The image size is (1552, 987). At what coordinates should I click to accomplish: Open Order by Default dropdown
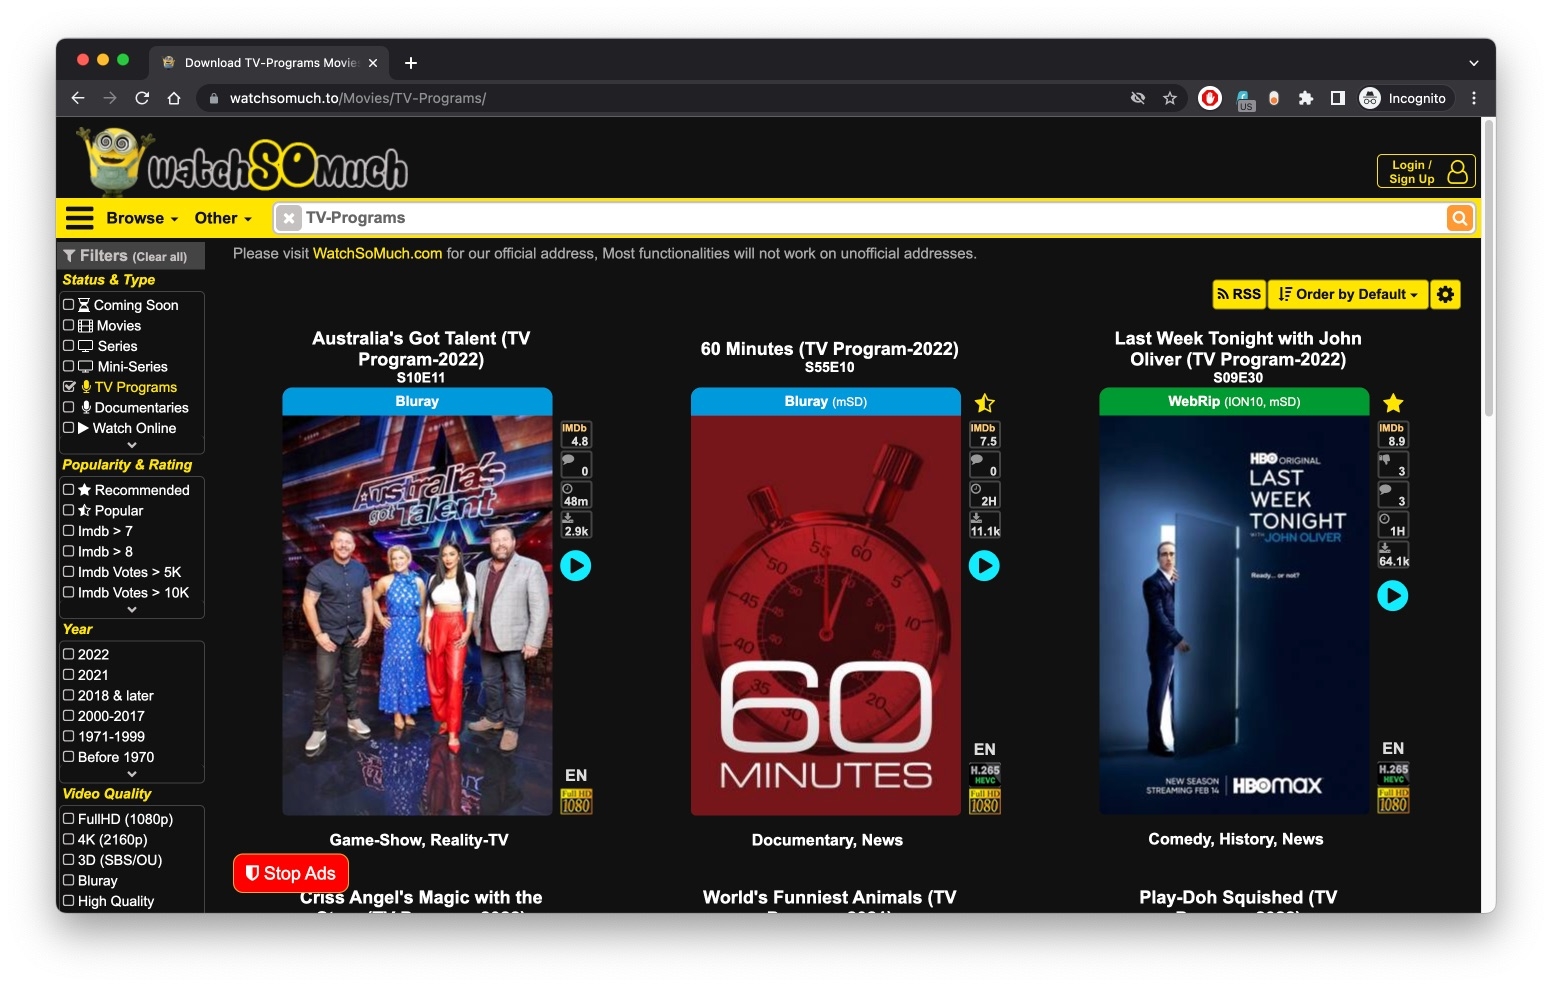tap(1347, 294)
